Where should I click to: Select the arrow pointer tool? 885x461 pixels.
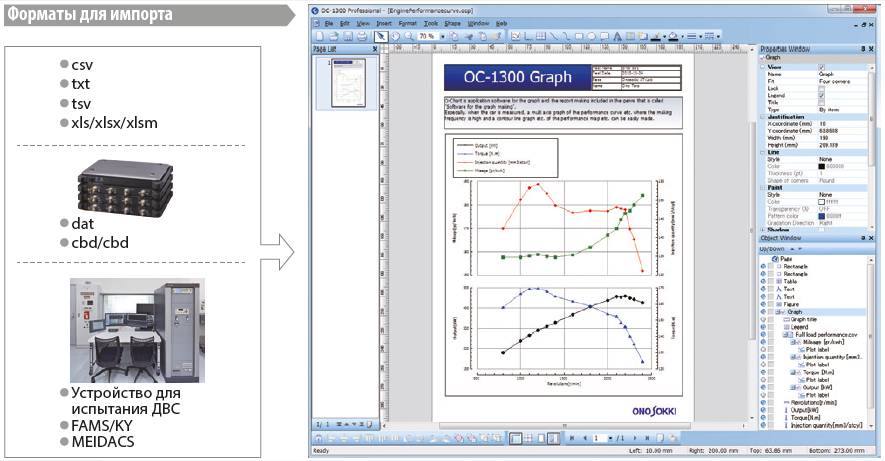point(382,37)
